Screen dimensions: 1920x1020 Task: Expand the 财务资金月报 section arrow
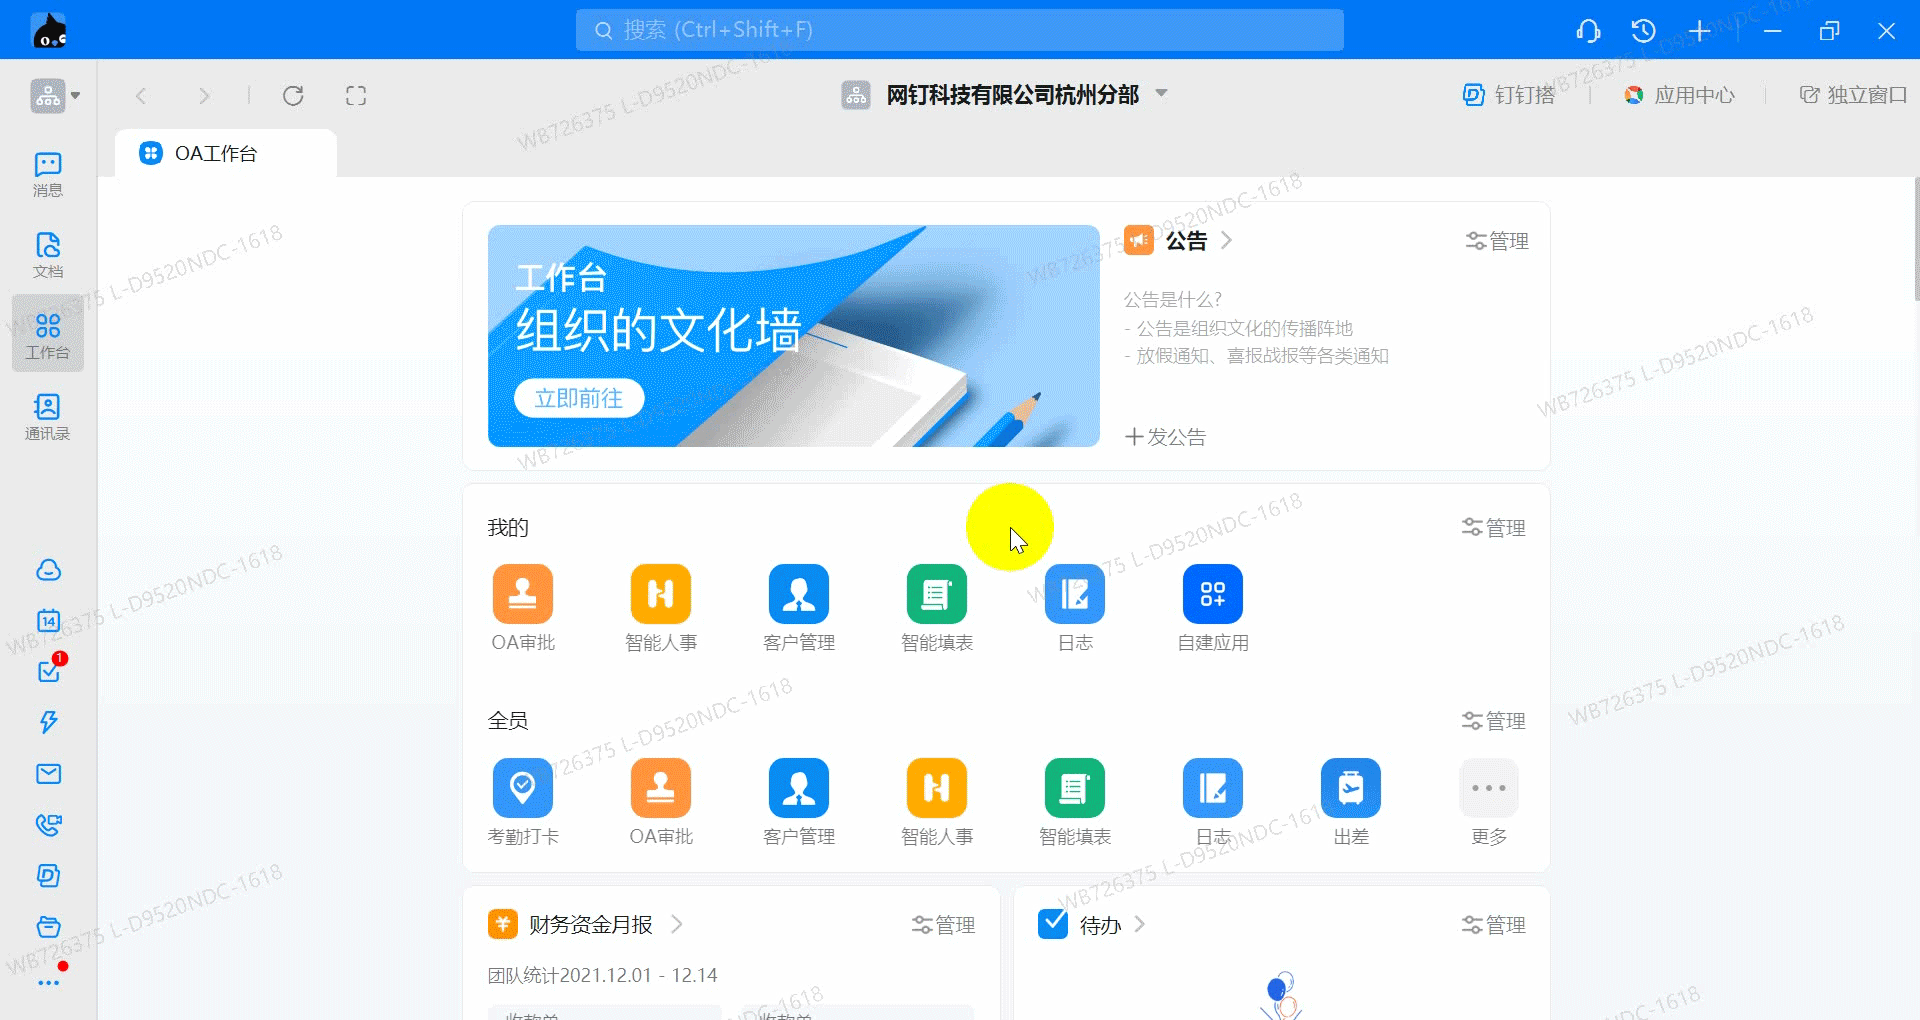[677, 924]
